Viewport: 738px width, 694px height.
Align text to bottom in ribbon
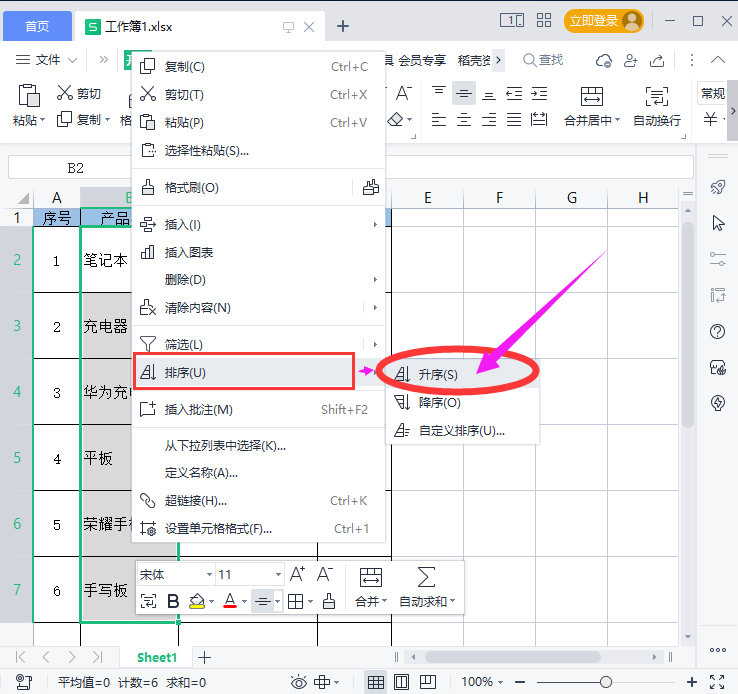click(489, 94)
